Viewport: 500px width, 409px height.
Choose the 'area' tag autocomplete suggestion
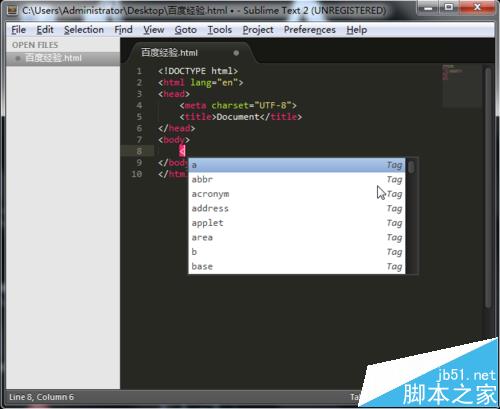point(297,238)
